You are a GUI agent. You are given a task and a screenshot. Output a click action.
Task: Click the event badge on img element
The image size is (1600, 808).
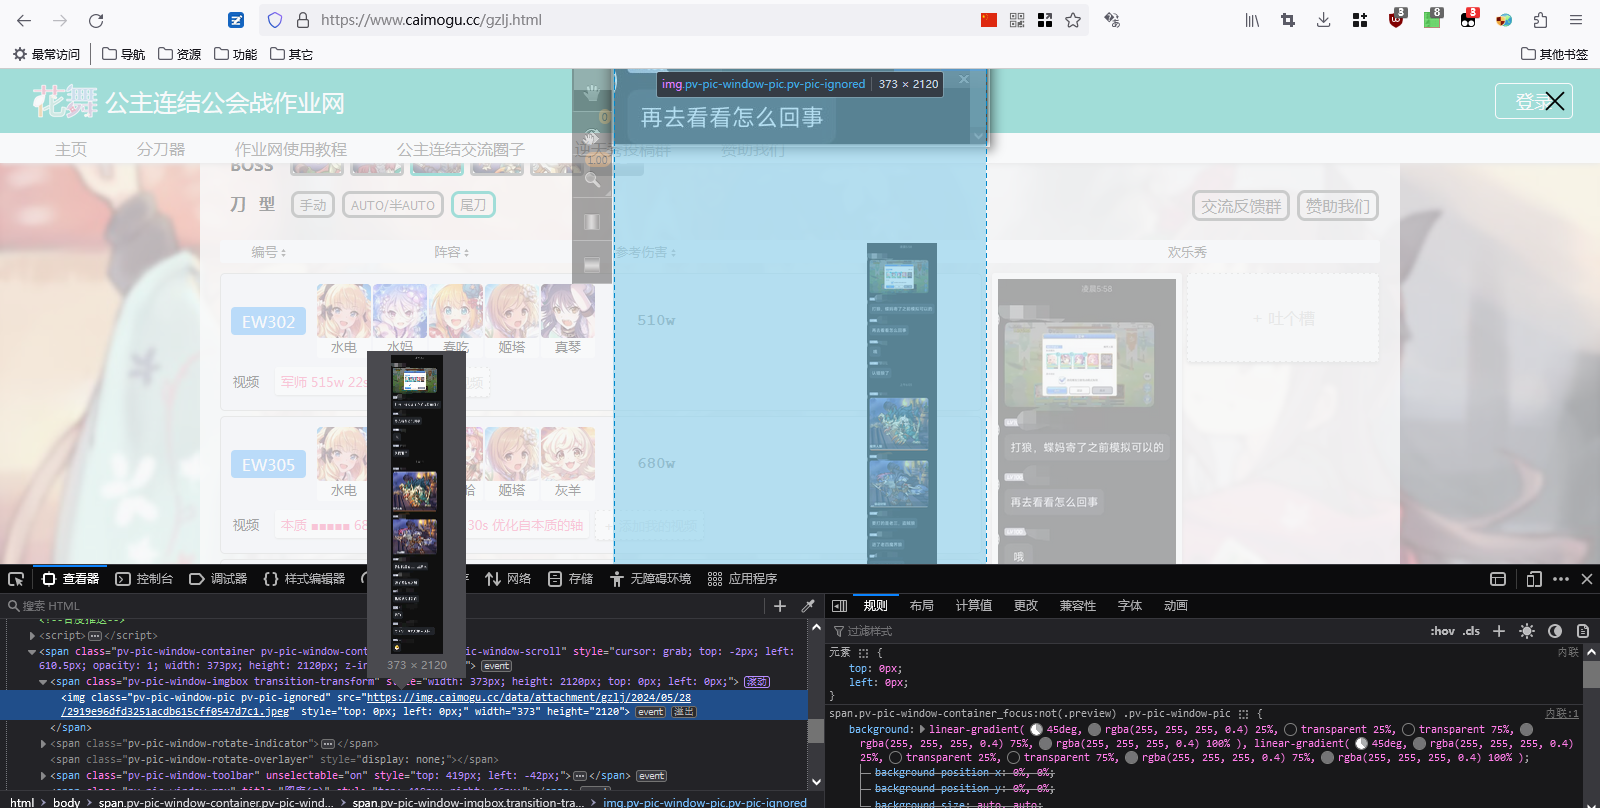650,712
